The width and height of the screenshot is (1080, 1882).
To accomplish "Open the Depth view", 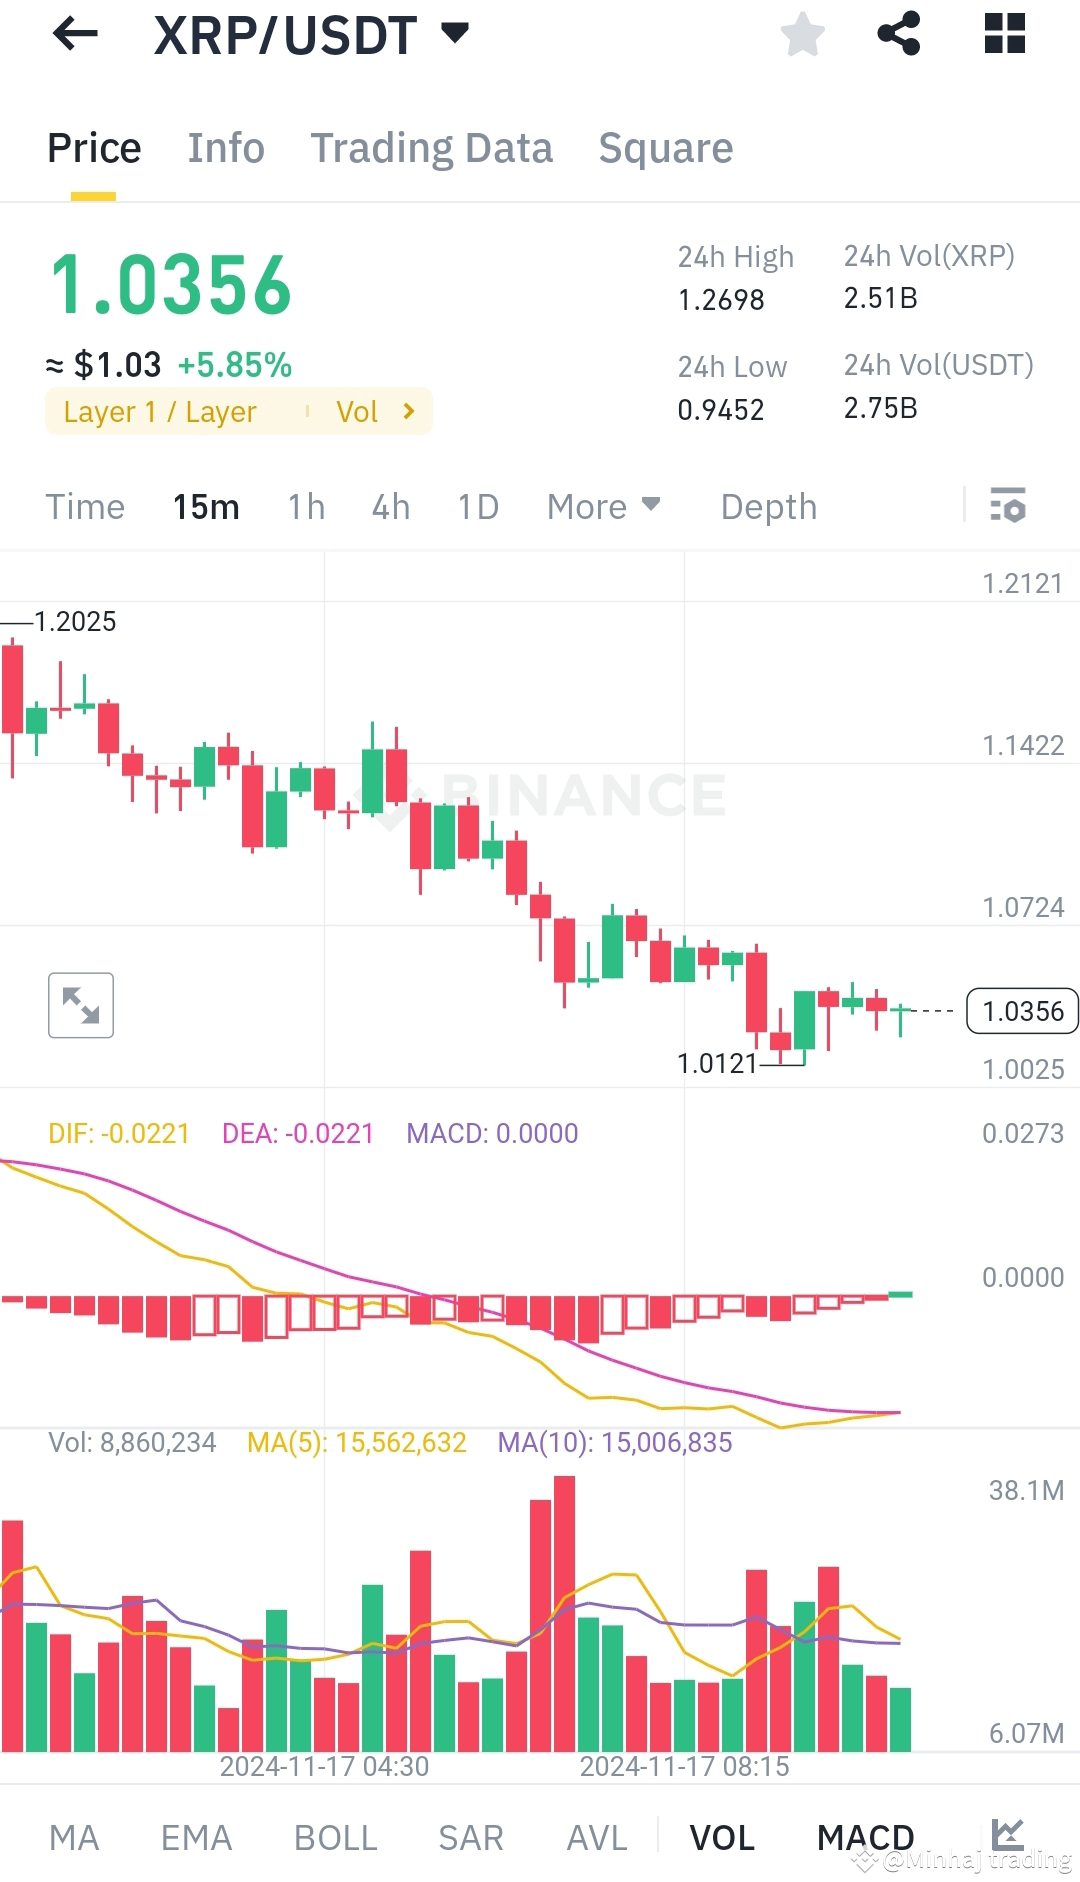I will tap(768, 507).
